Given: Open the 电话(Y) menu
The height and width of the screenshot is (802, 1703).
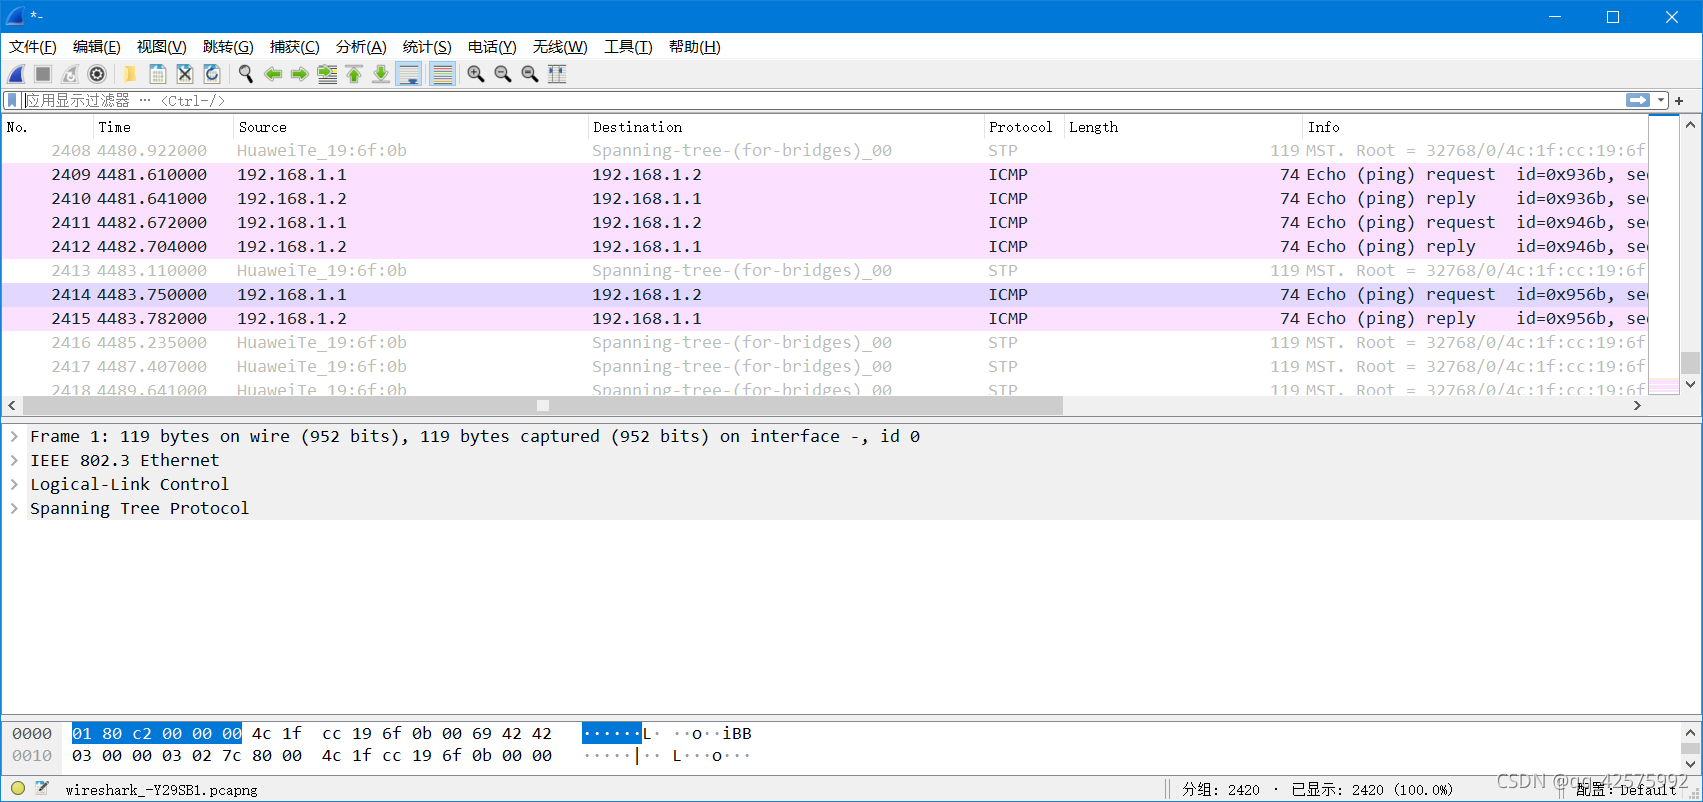Looking at the screenshot, I should [x=492, y=47].
